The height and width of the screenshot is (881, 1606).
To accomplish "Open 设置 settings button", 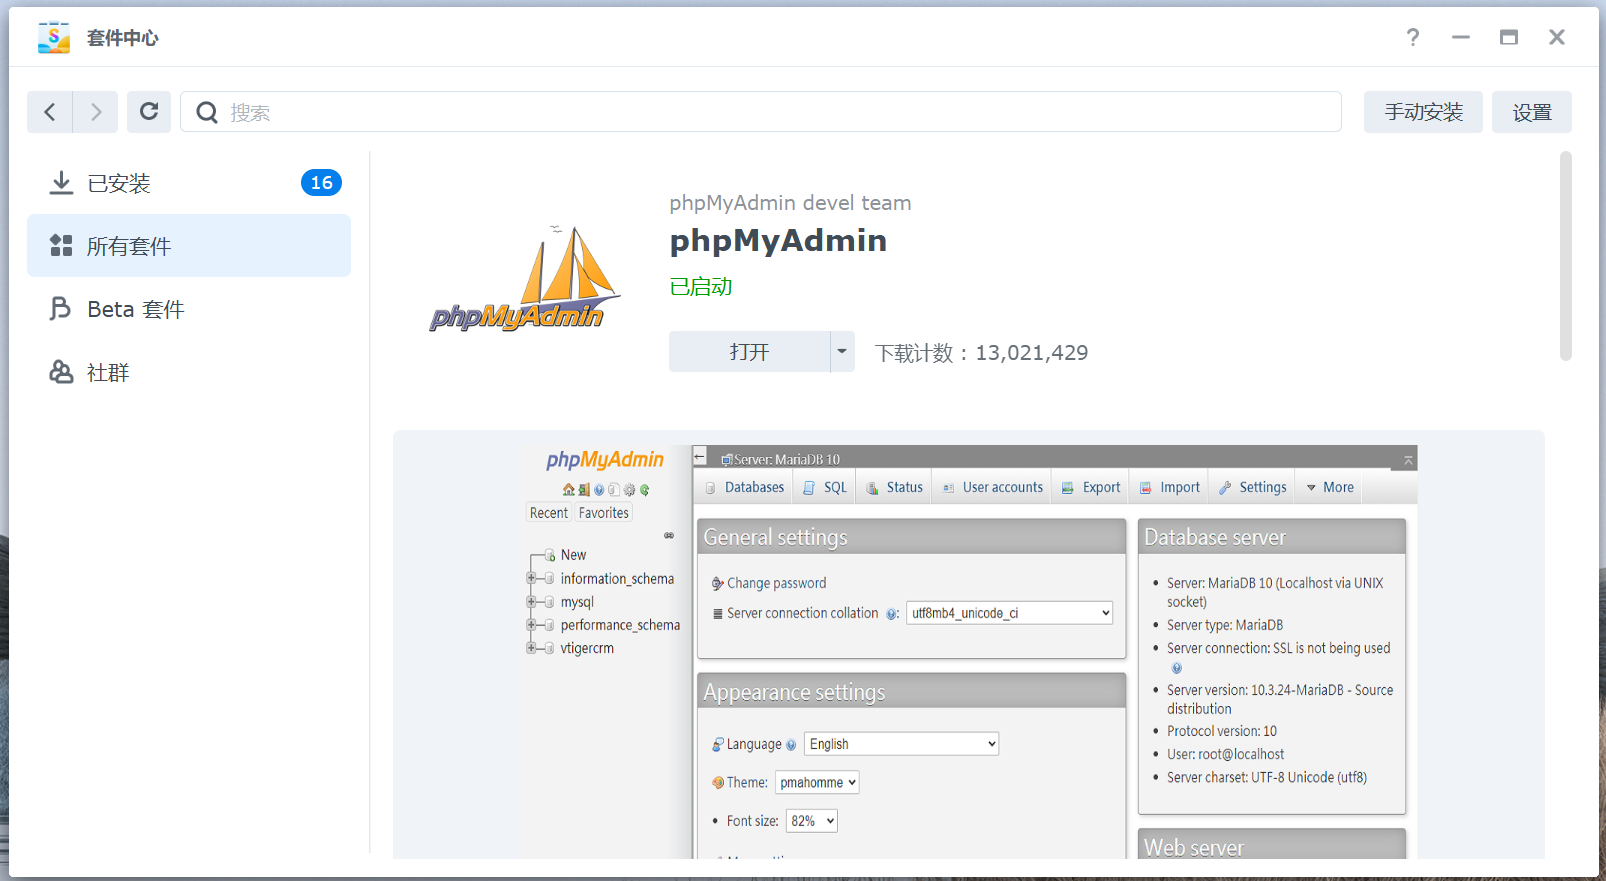I will [1532, 112].
